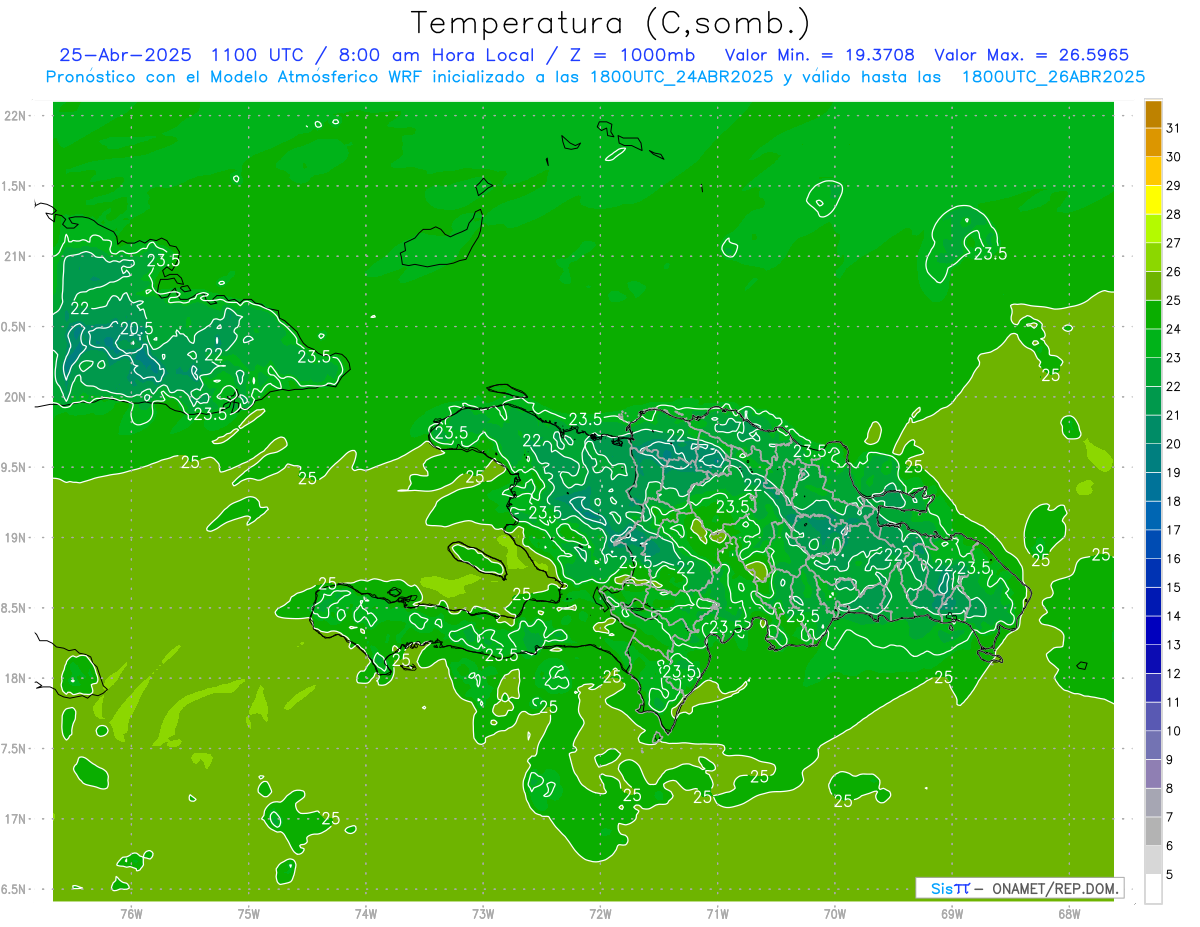Click the '72W' longitude axis label
This screenshot has width=1200, height=927.
pyautogui.click(x=600, y=914)
